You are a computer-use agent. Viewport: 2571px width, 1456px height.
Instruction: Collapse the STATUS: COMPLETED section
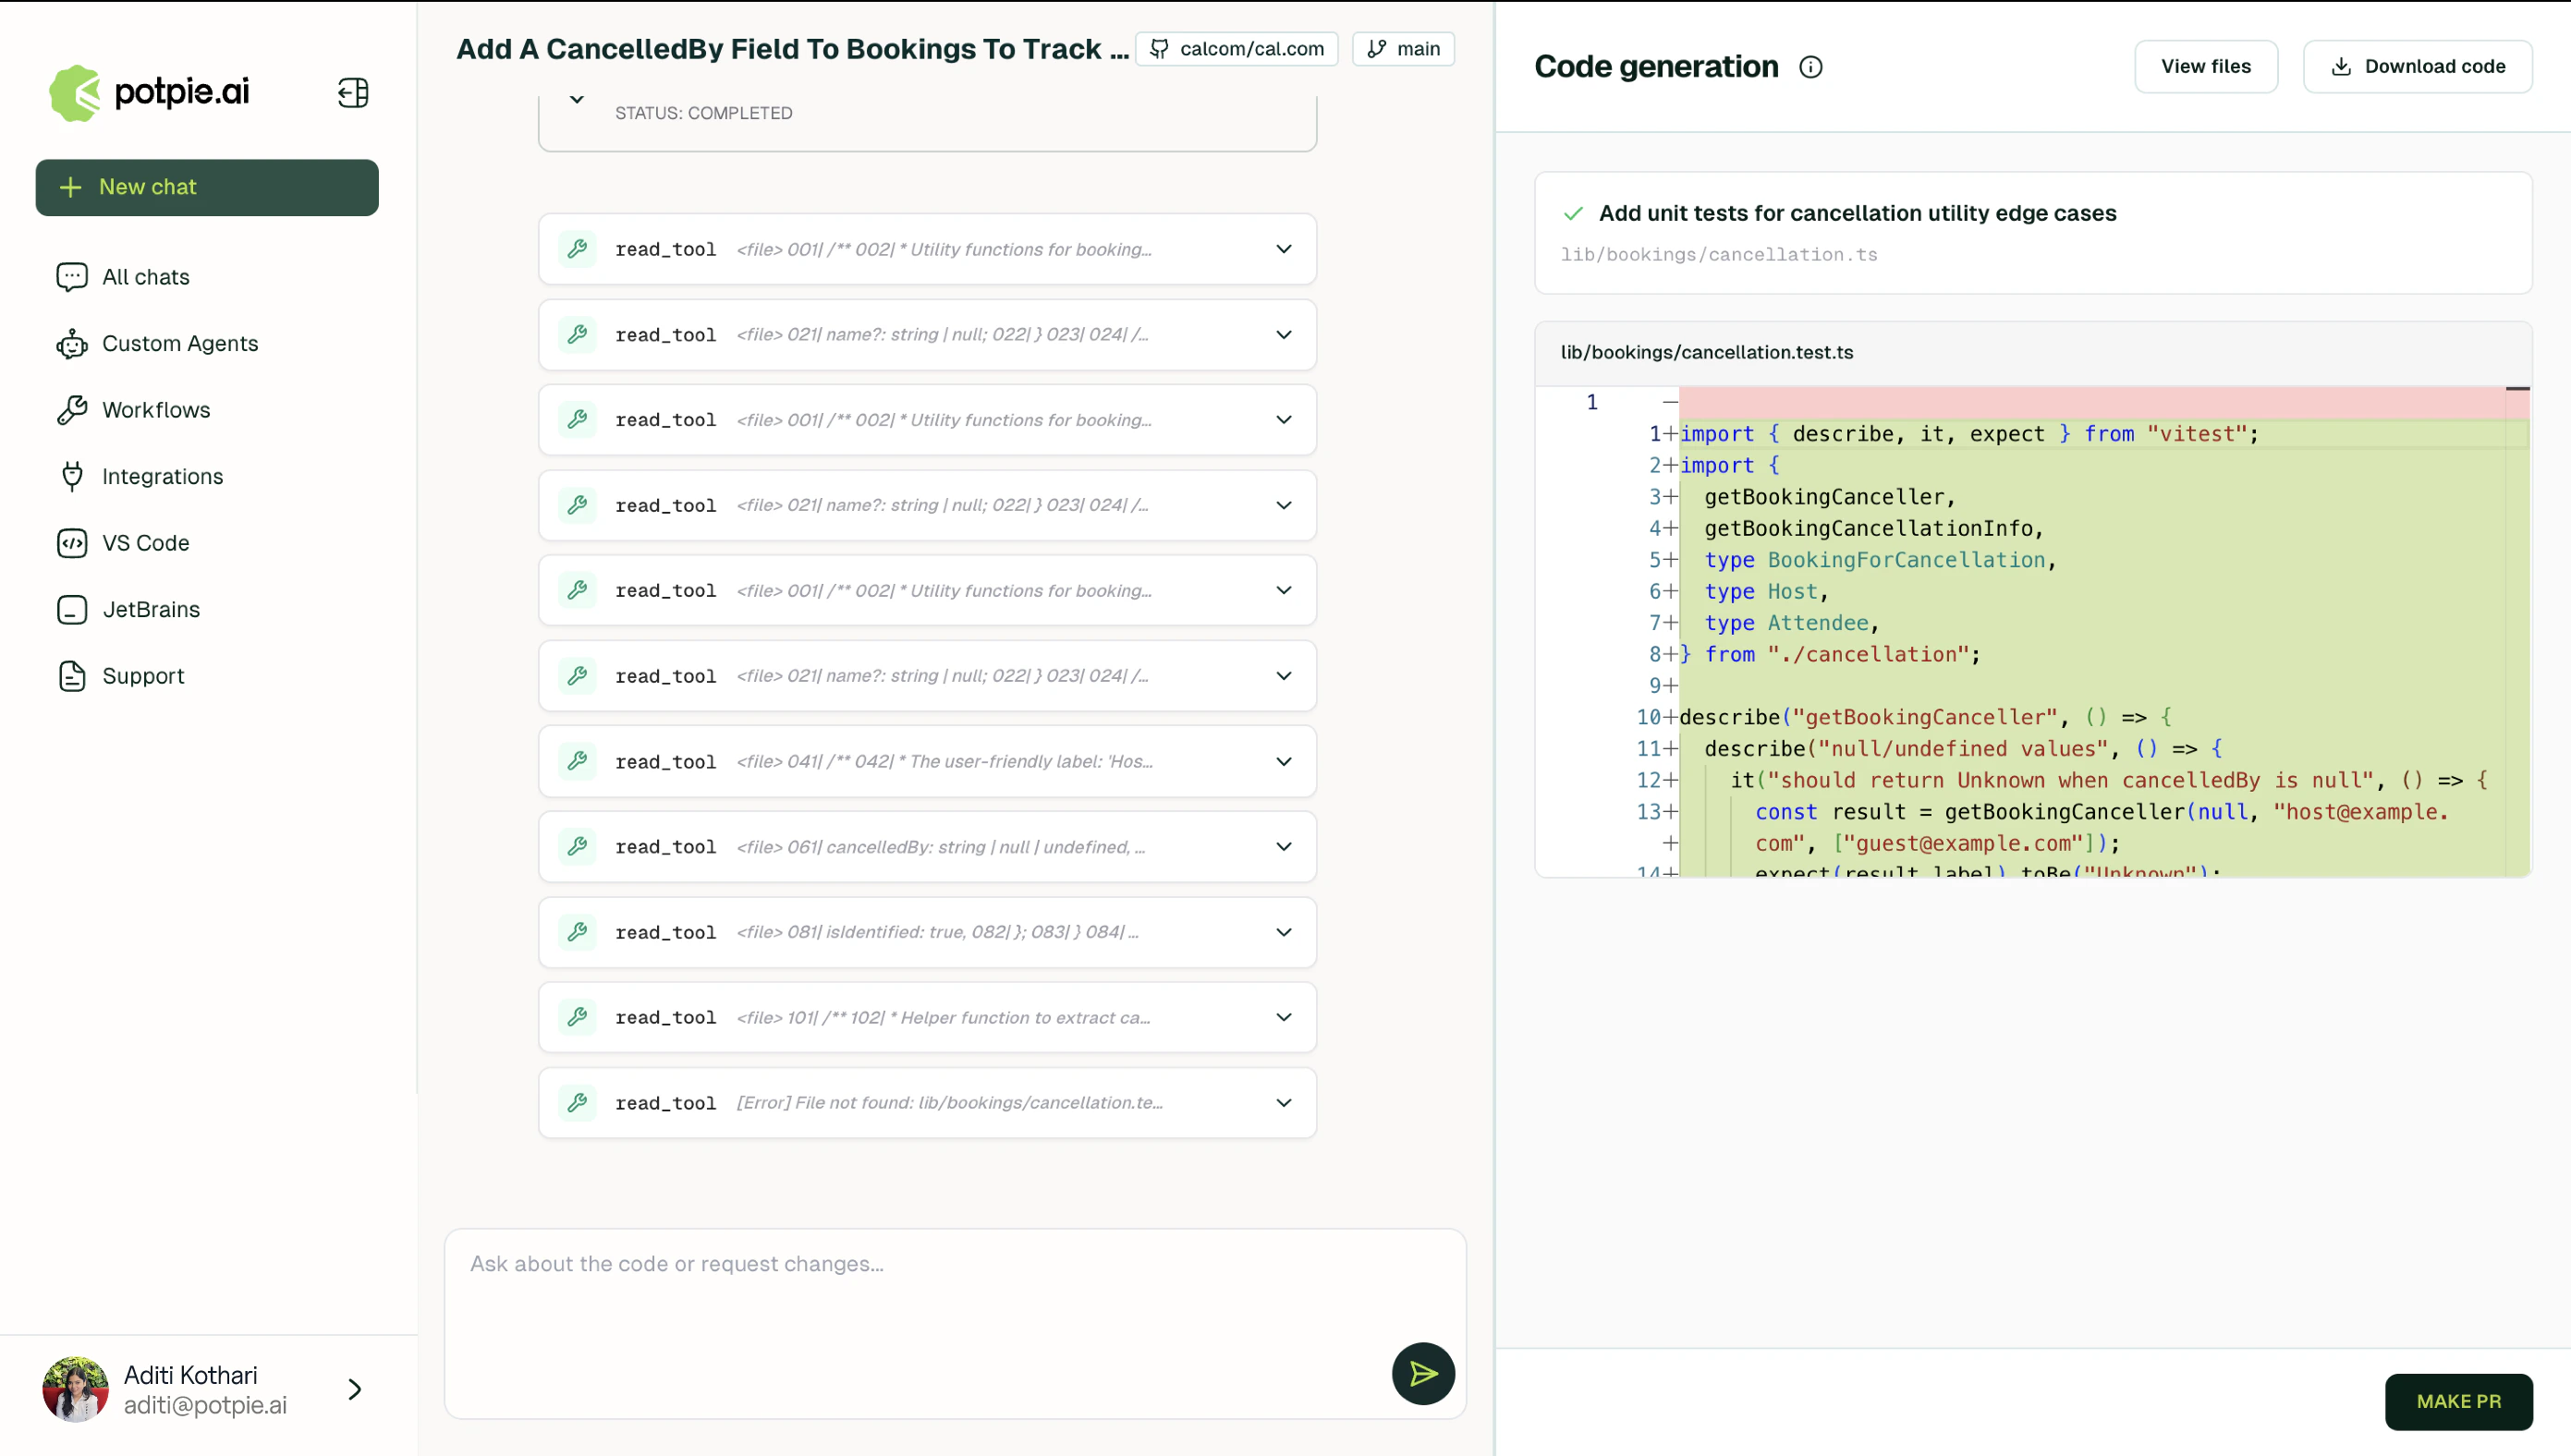[x=576, y=99]
